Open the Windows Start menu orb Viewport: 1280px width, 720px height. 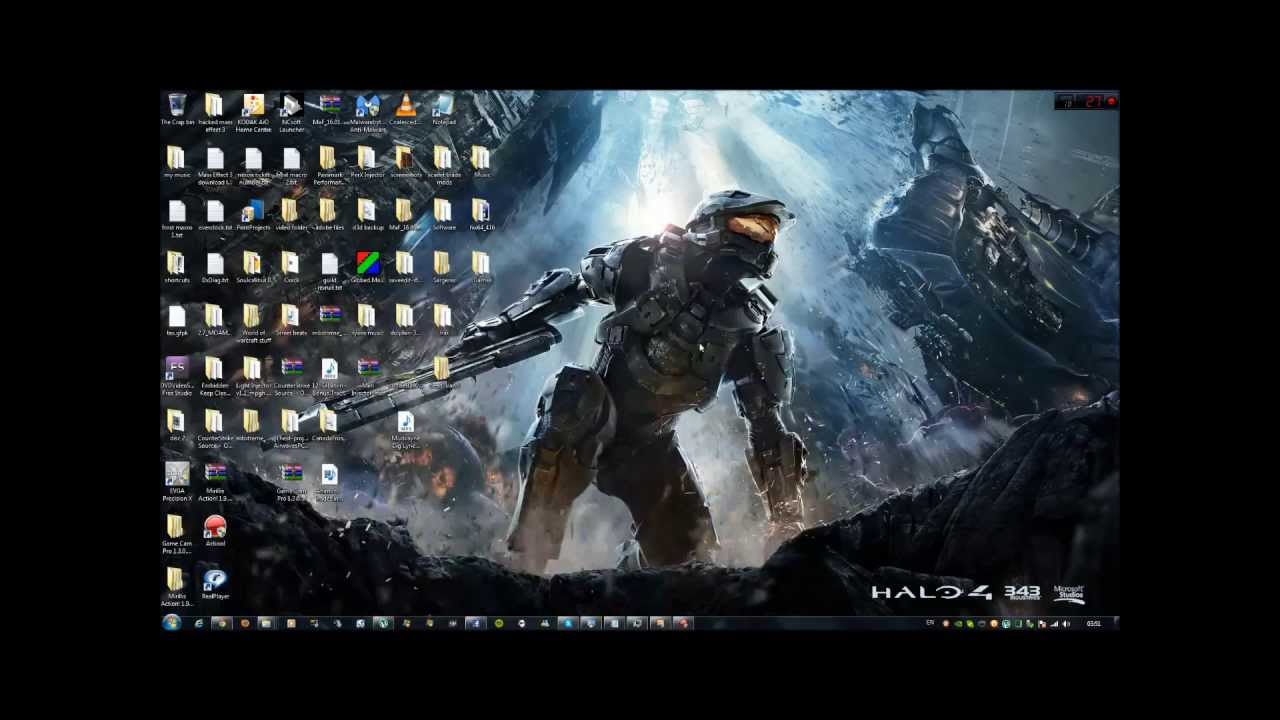[x=172, y=623]
